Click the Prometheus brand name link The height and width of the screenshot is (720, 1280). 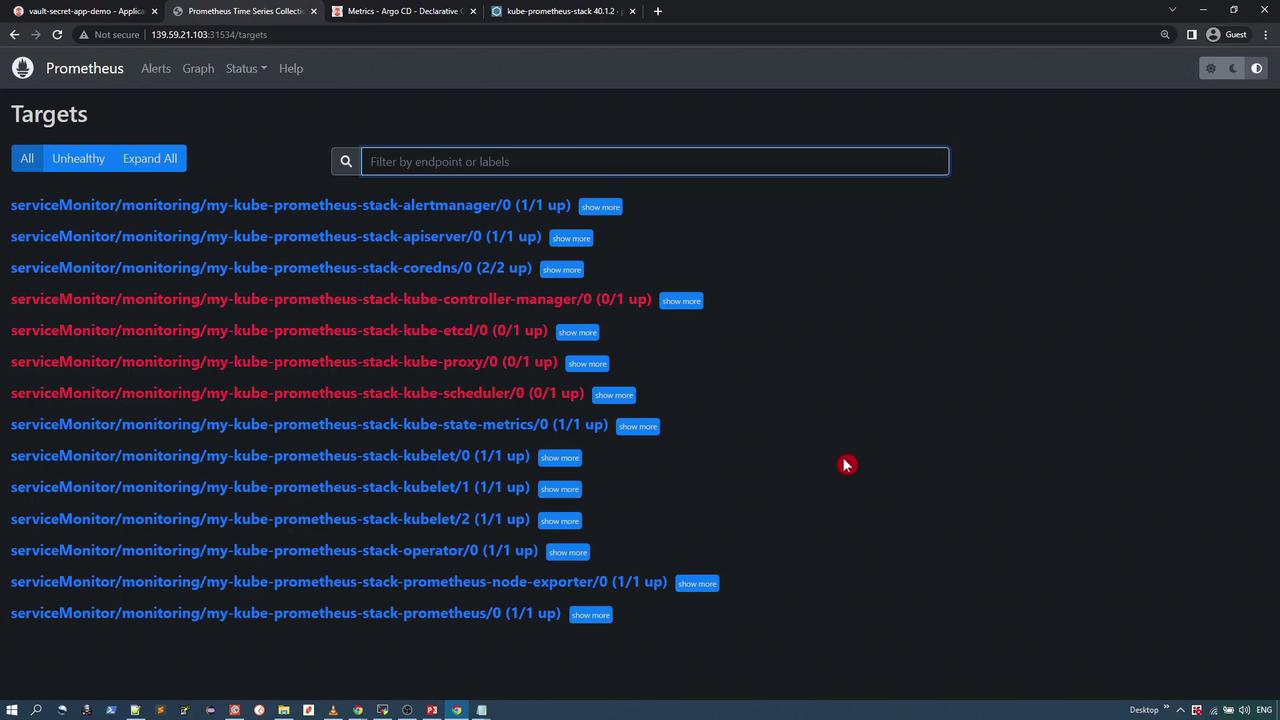click(85, 68)
